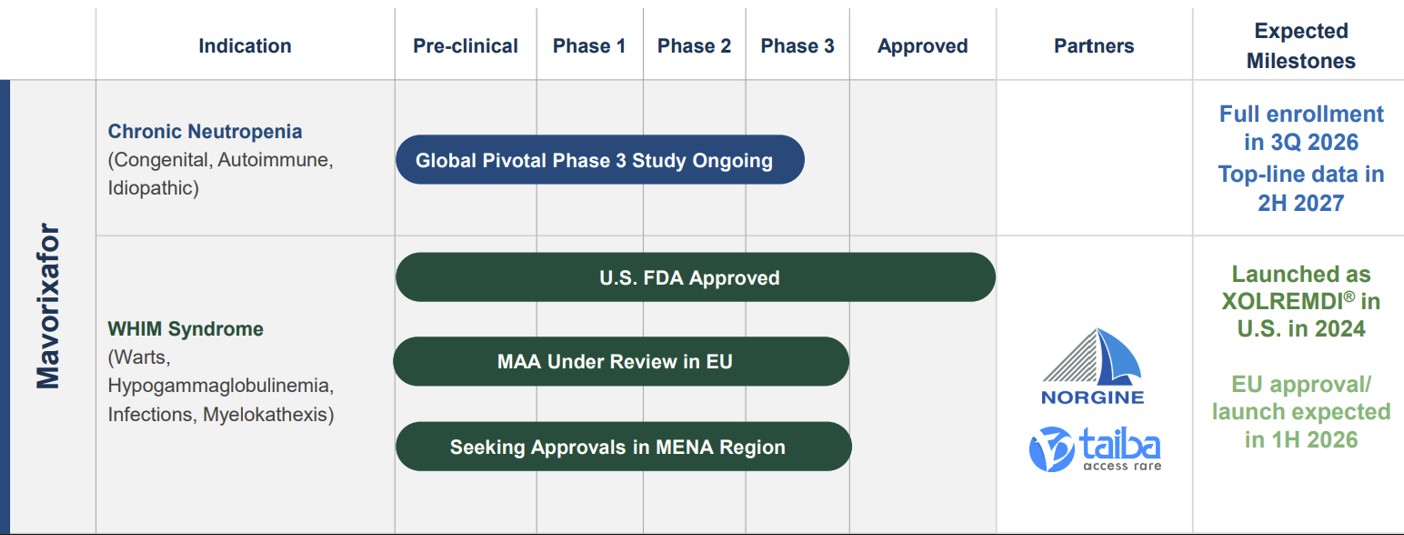
Task: Select the EU approval/launch expected text
Action: (1300, 412)
